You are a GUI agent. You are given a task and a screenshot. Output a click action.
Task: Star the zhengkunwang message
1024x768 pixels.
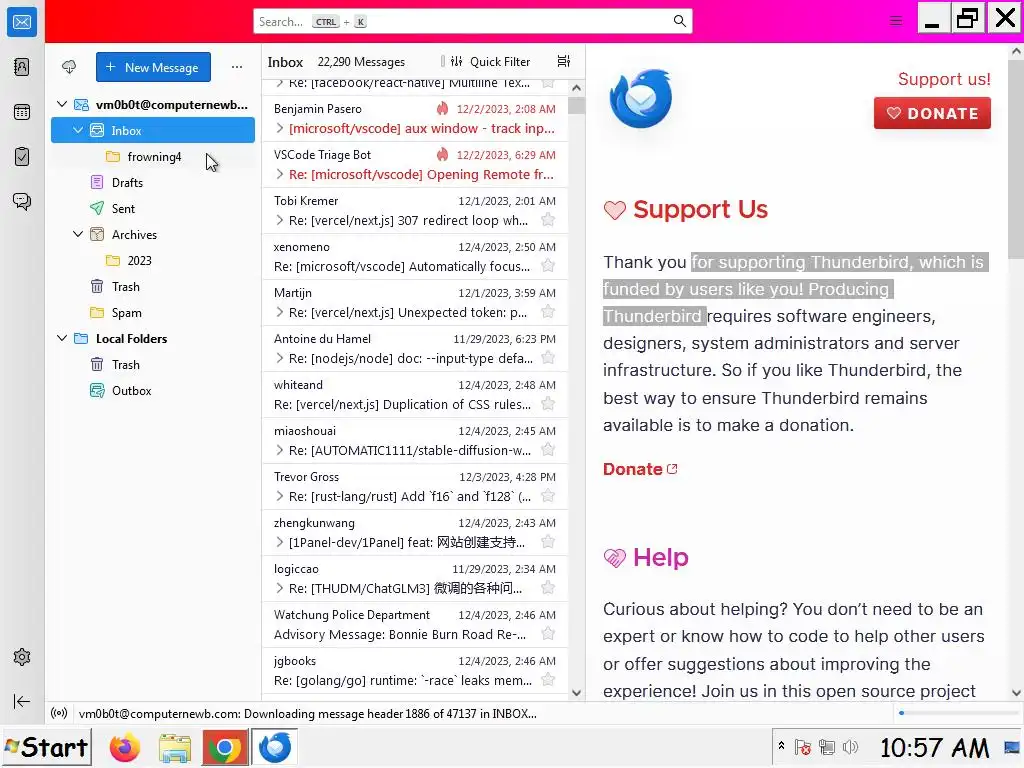pos(548,542)
